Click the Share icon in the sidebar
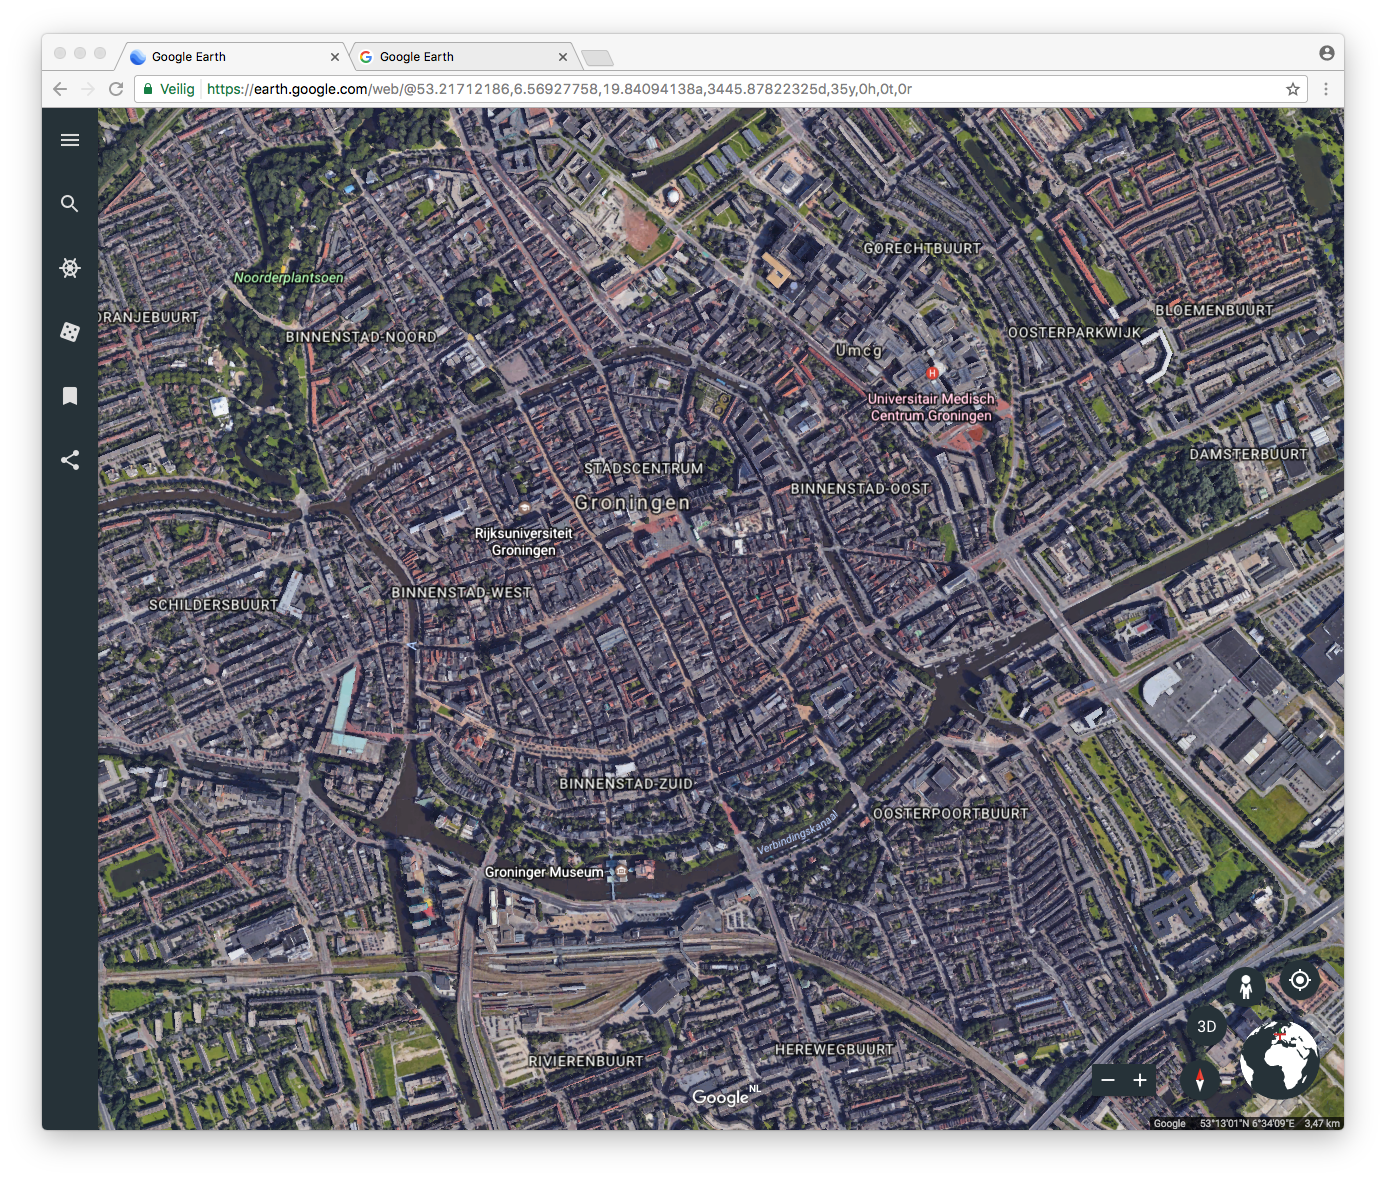Screen dimensions: 1386x1180 [x=70, y=460]
